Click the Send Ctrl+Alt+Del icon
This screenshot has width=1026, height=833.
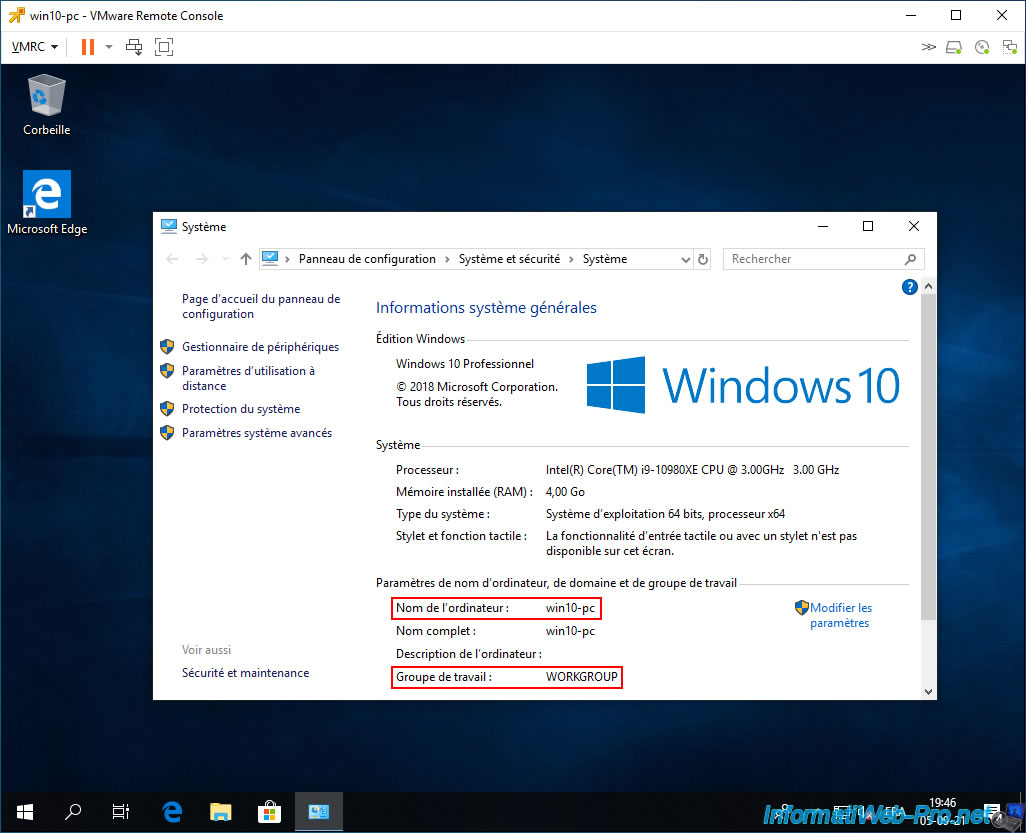[x=134, y=47]
